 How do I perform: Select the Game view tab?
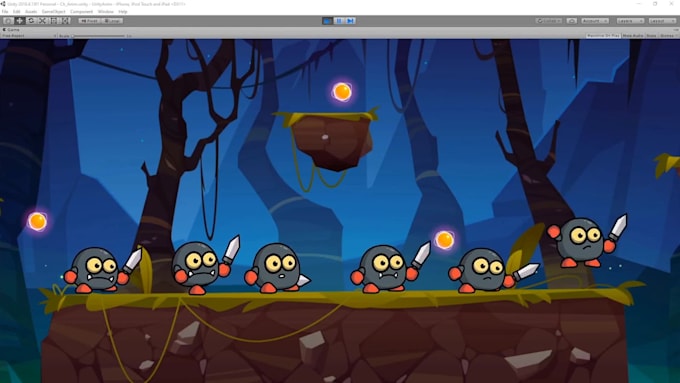[x=12, y=29]
